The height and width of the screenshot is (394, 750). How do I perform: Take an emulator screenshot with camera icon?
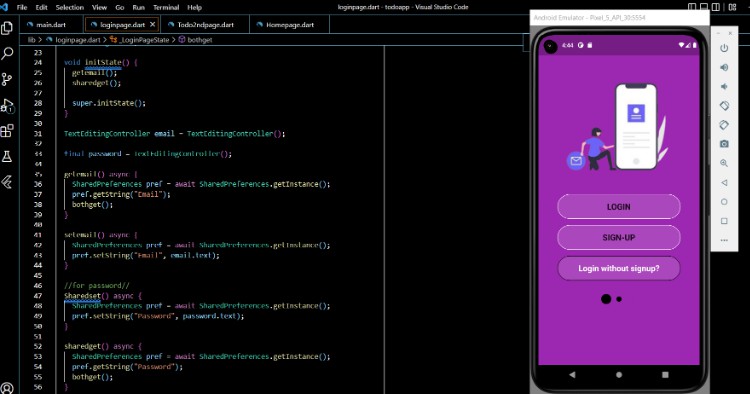[724, 144]
